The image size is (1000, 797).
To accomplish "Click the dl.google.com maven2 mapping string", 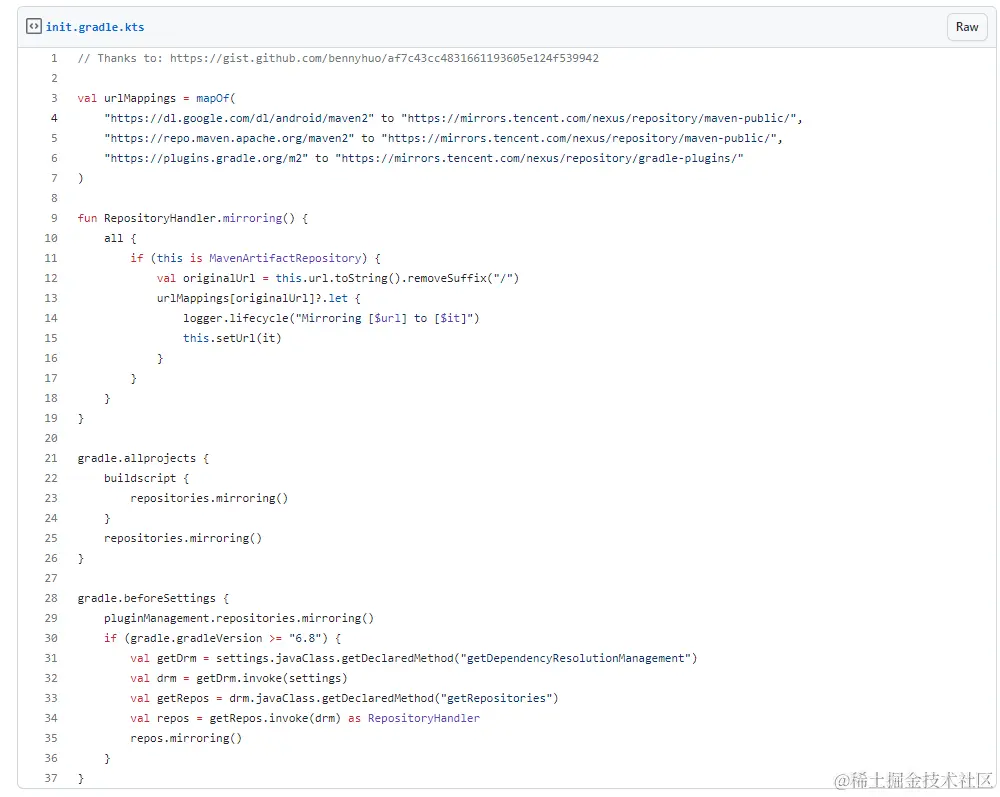I will coord(239,118).
